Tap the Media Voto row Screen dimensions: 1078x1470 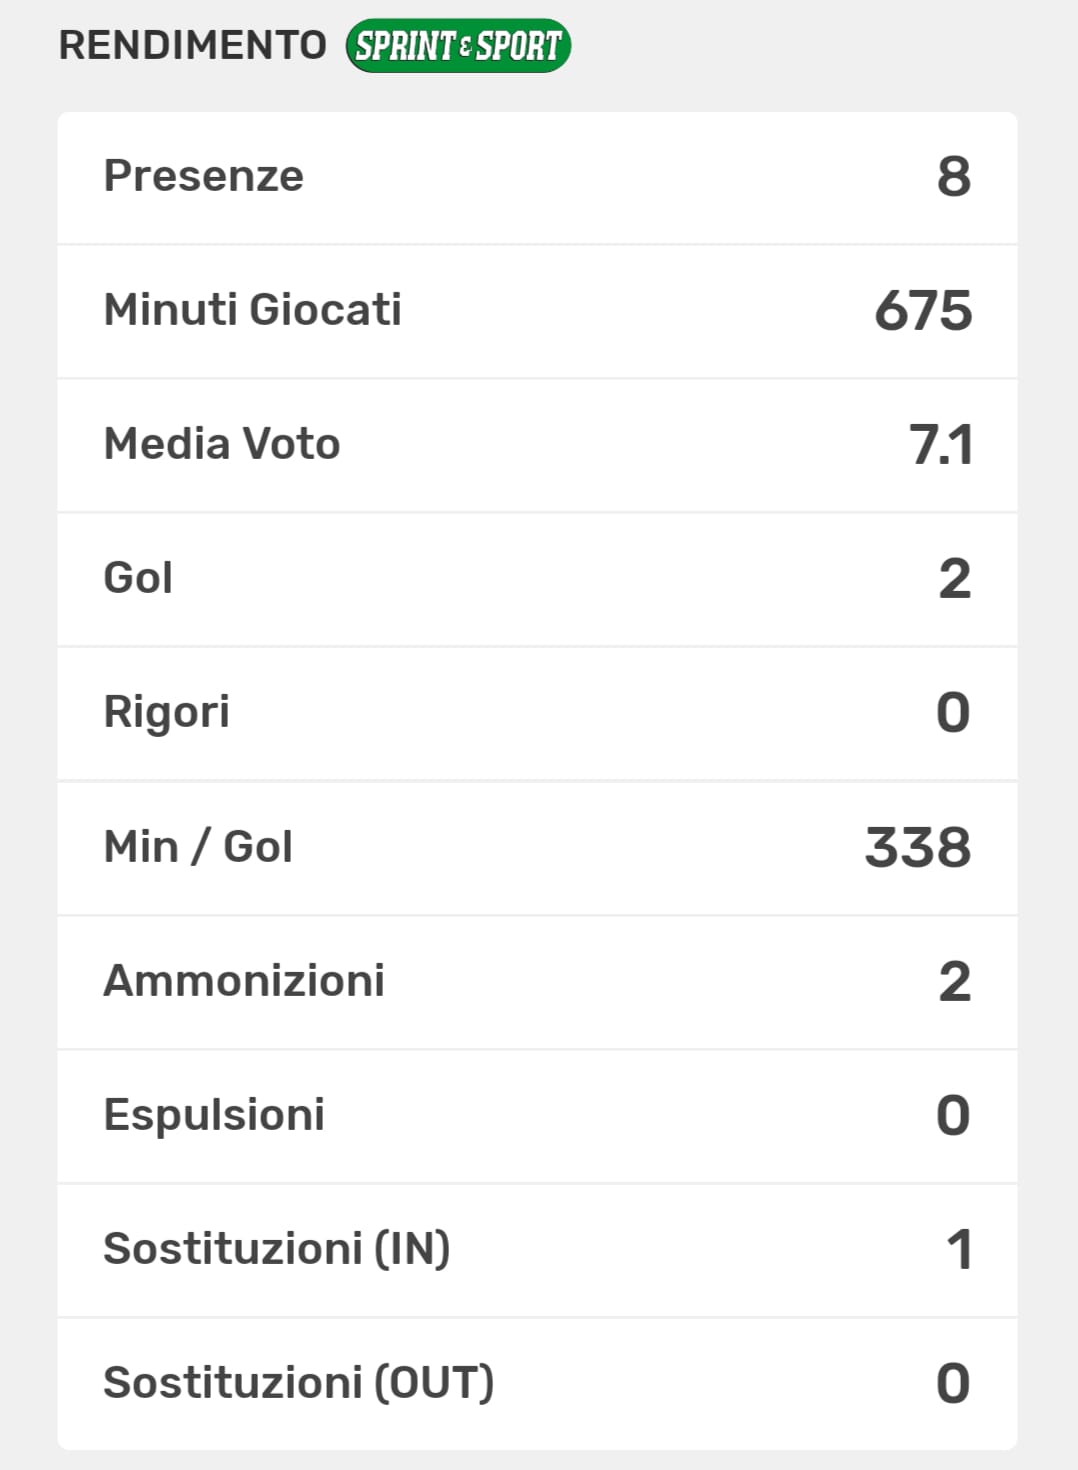click(x=537, y=445)
